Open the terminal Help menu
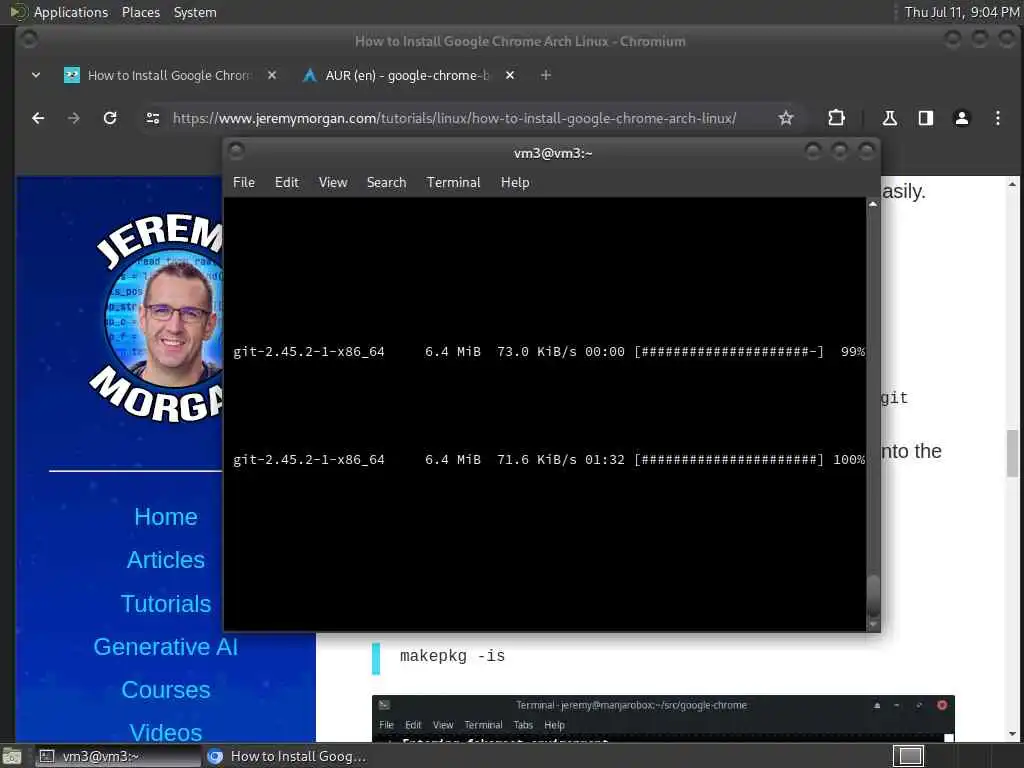1024x768 pixels. [515, 183]
